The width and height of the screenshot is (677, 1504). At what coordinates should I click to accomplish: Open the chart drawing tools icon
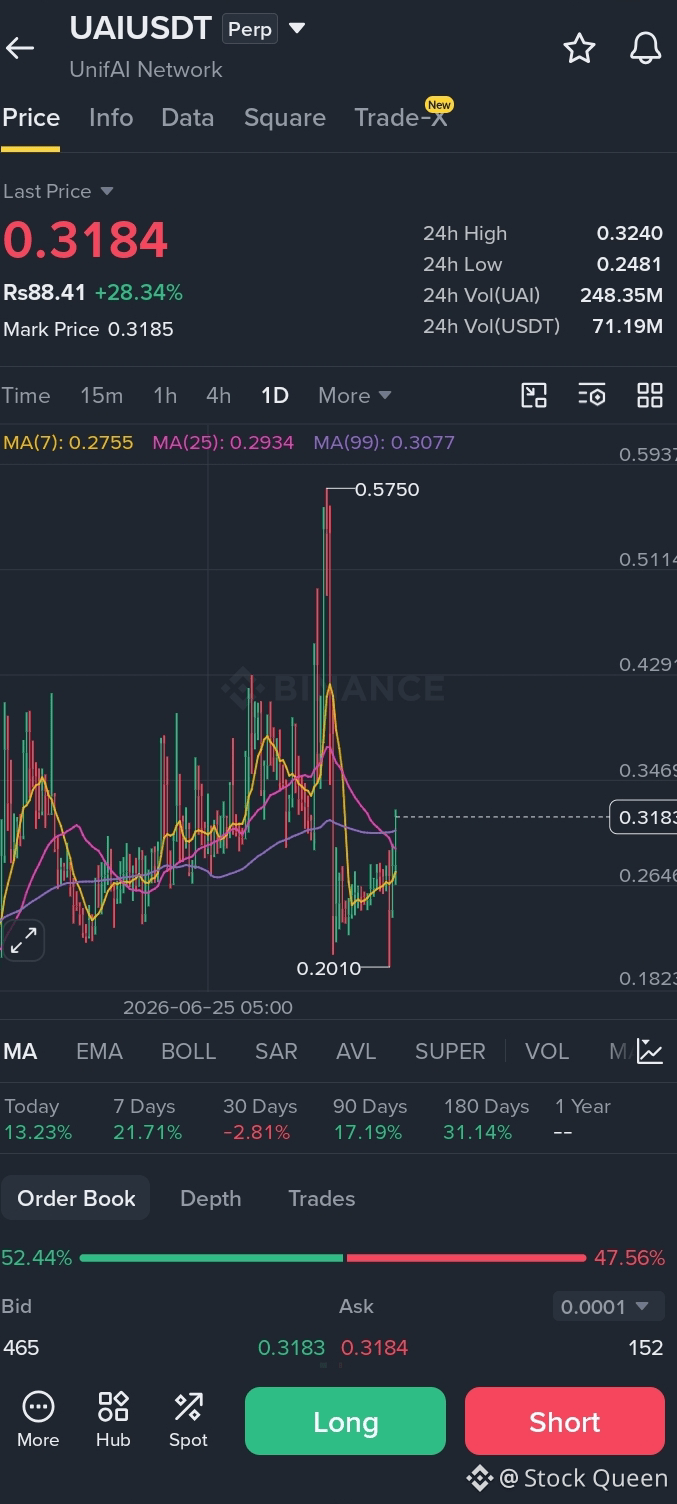pos(534,395)
